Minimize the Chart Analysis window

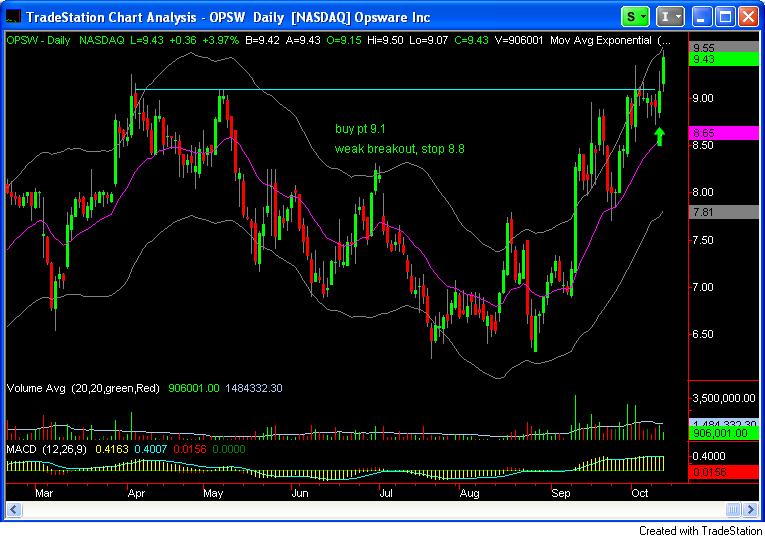[701, 17]
